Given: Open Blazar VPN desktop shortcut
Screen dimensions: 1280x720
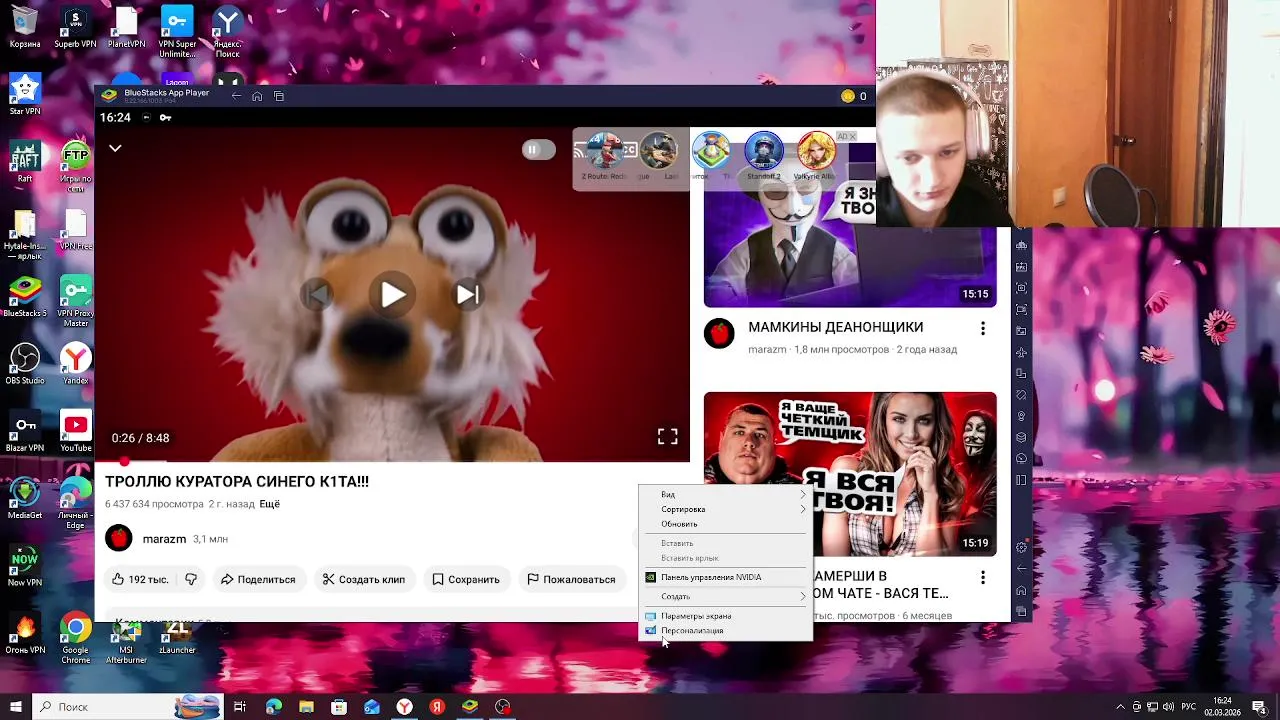Looking at the screenshot, I should [25, 431].
